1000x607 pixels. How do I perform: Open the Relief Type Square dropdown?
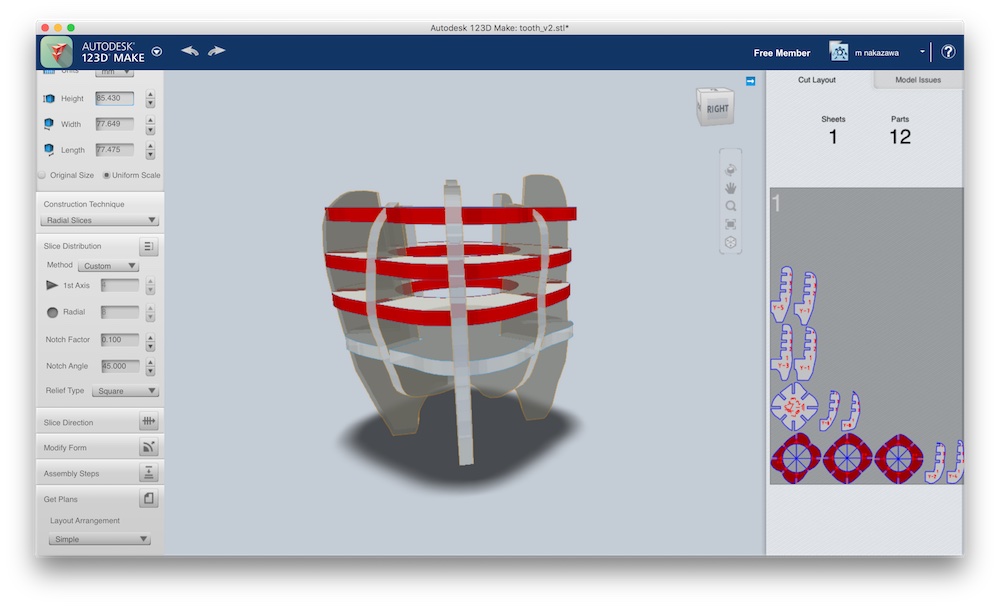pyautogui.click(x=125, y=391)
